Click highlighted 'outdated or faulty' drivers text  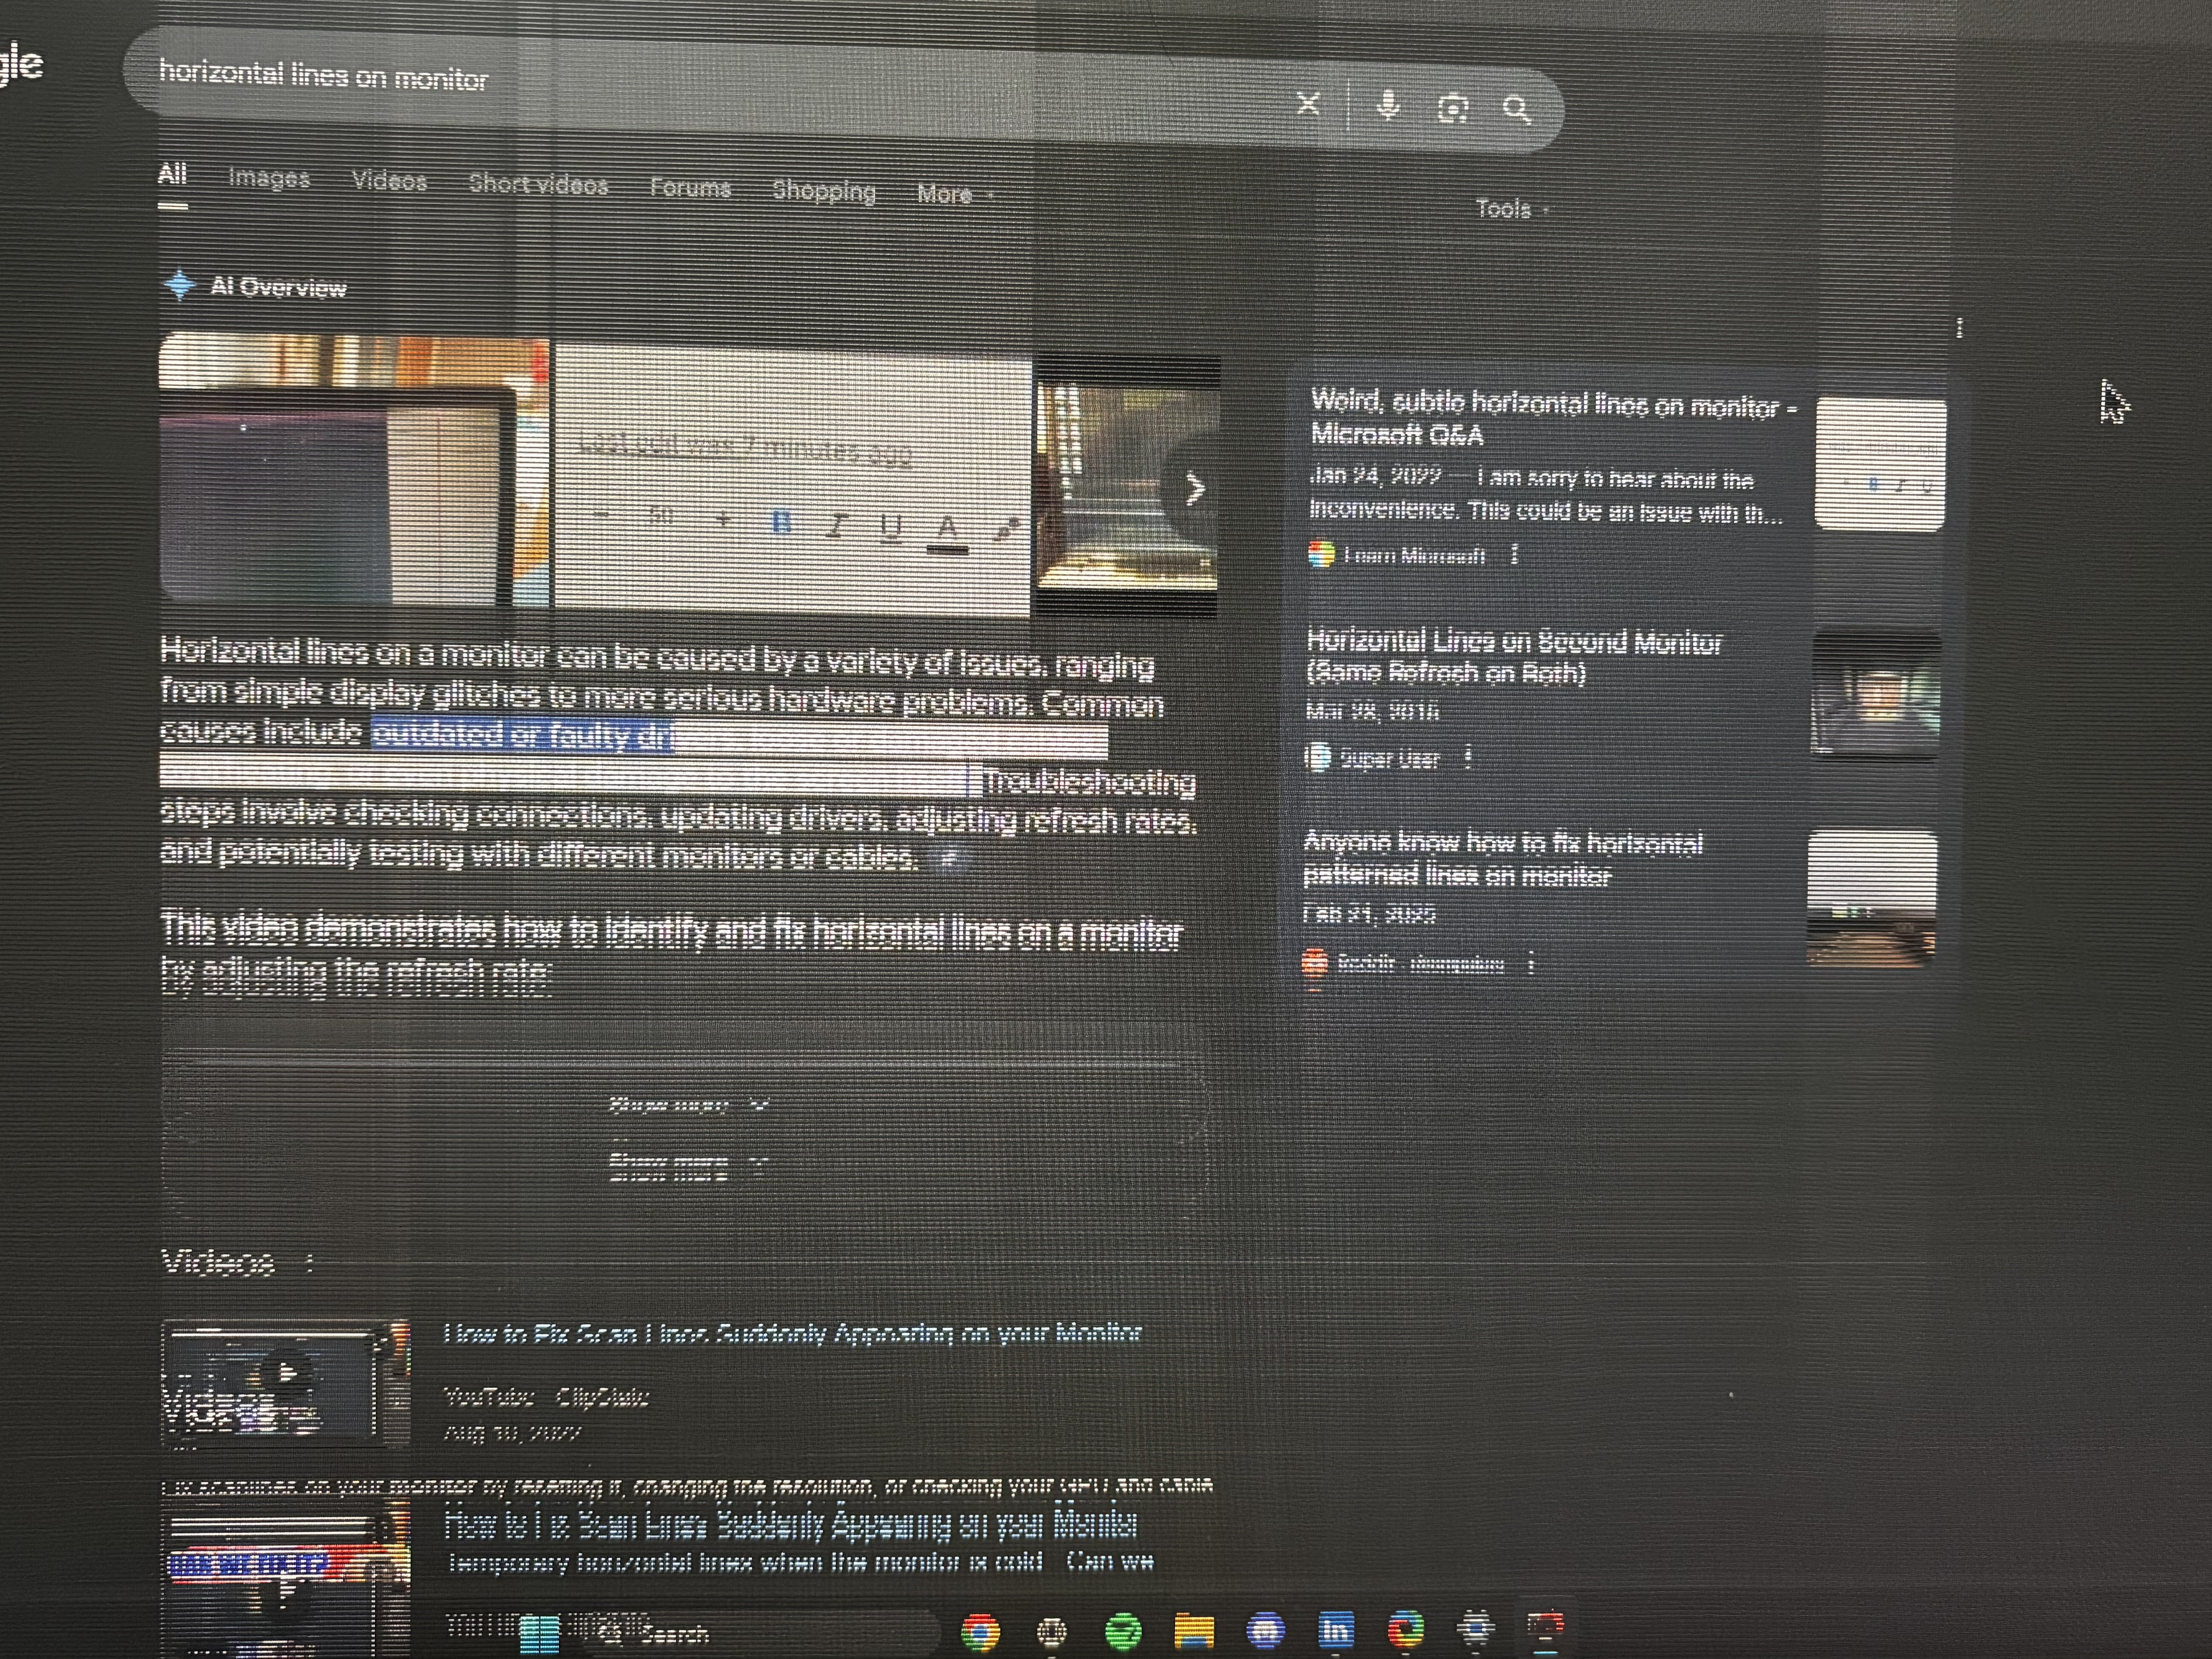(x=523, y=735)
